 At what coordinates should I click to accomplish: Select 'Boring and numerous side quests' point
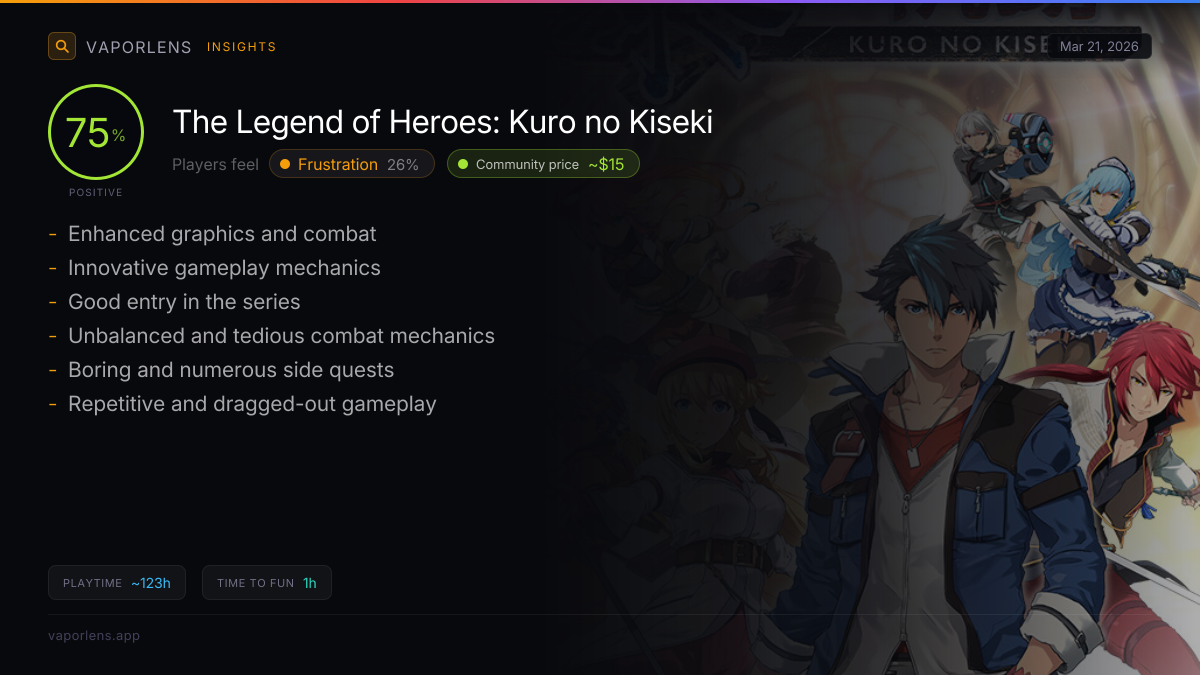coord(231,370)
